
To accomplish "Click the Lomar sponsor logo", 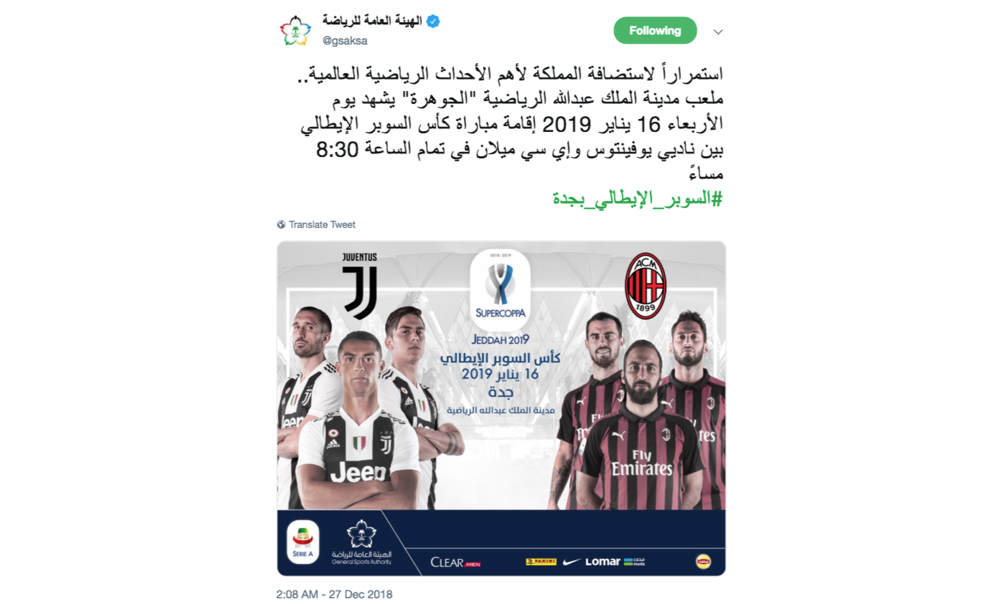I will tap(602, 562).
